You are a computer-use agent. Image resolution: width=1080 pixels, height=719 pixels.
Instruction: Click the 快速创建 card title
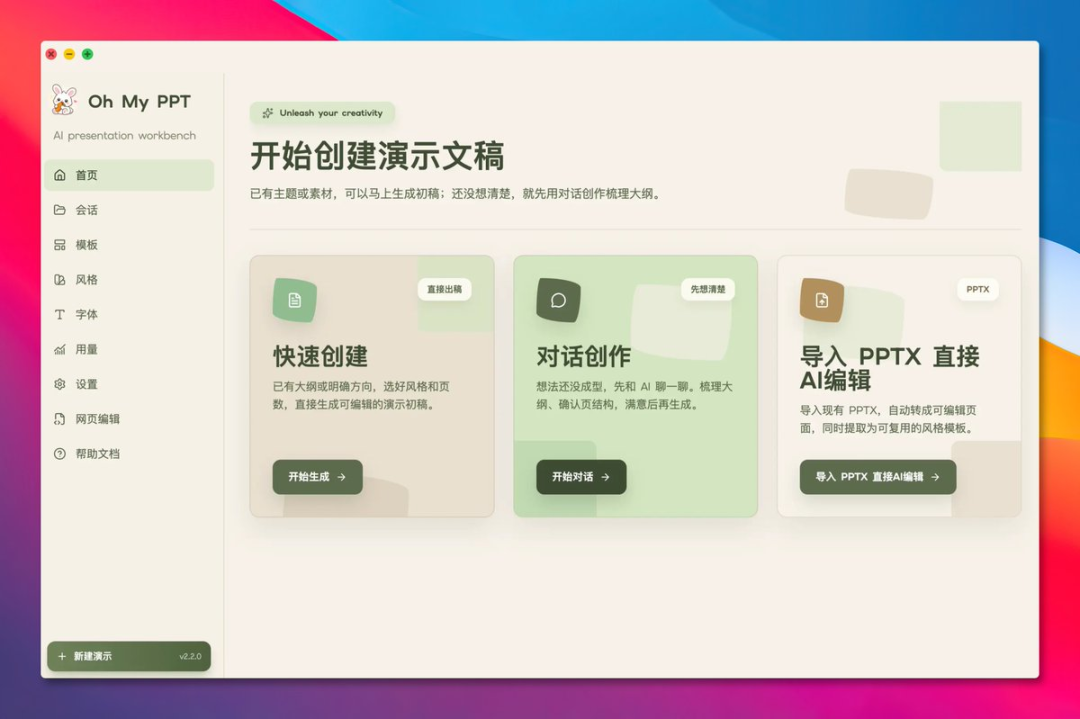pos(320,356)
